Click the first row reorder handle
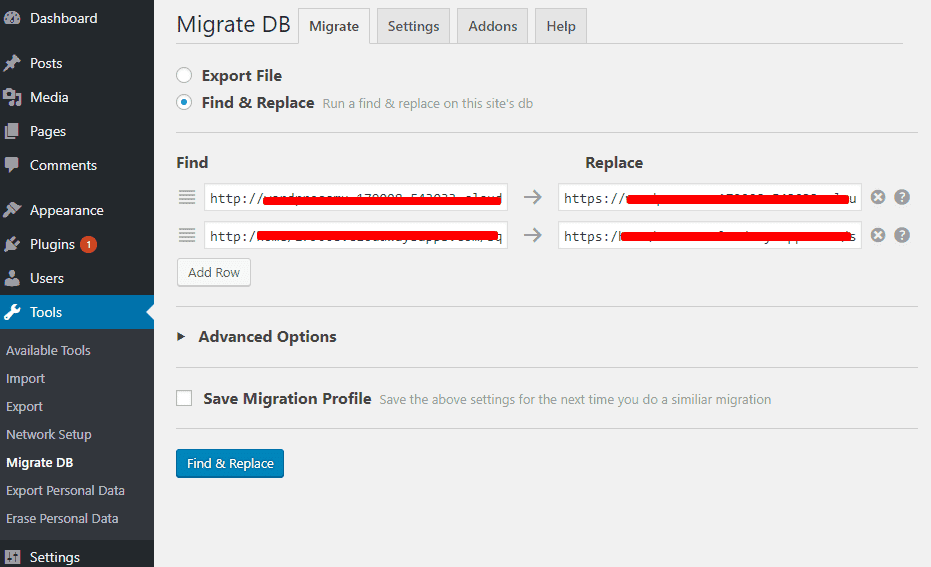The width and height of the screenshot is (931, 567). click(187, 198)
